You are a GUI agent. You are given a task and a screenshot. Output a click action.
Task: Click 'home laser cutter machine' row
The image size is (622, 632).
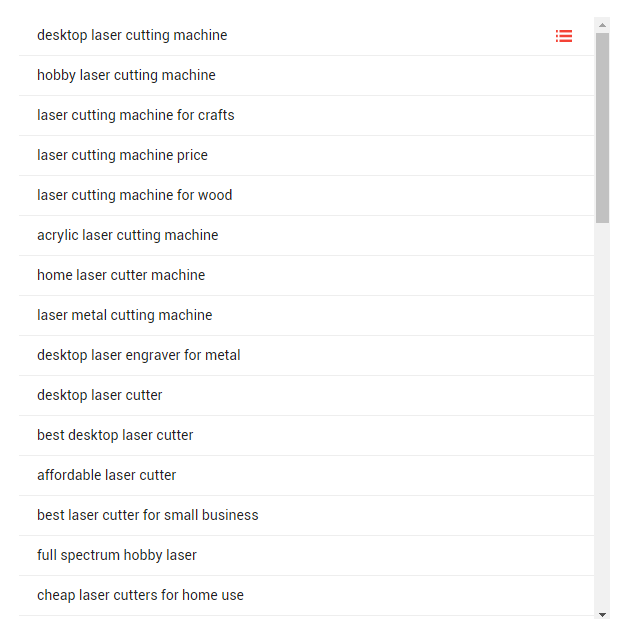(x=121, y=275)
